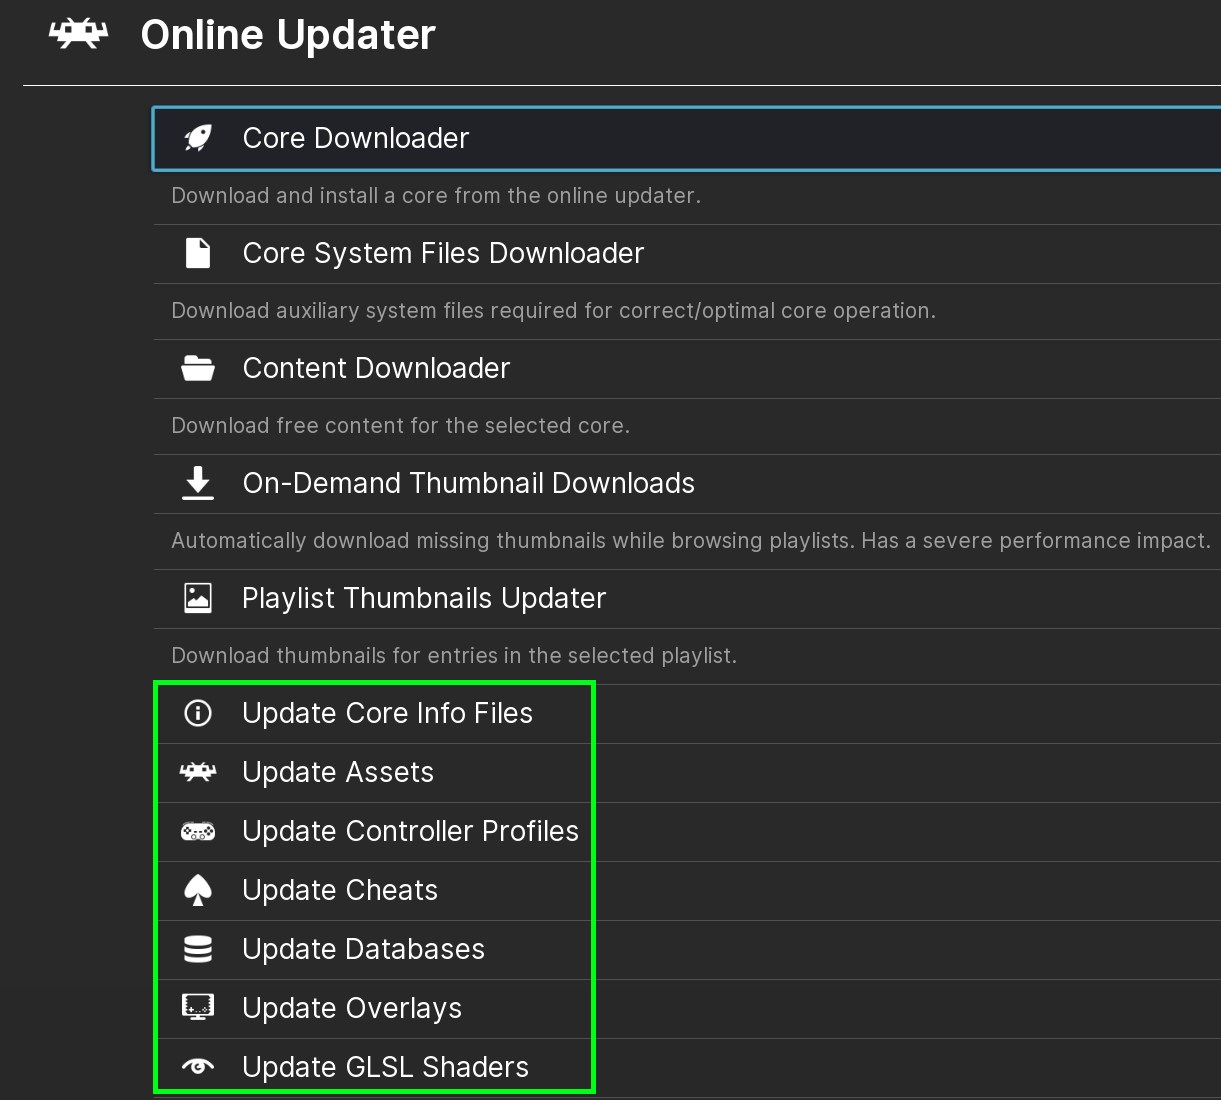Click the info circle icon for Core Info Files

[198, 713]
